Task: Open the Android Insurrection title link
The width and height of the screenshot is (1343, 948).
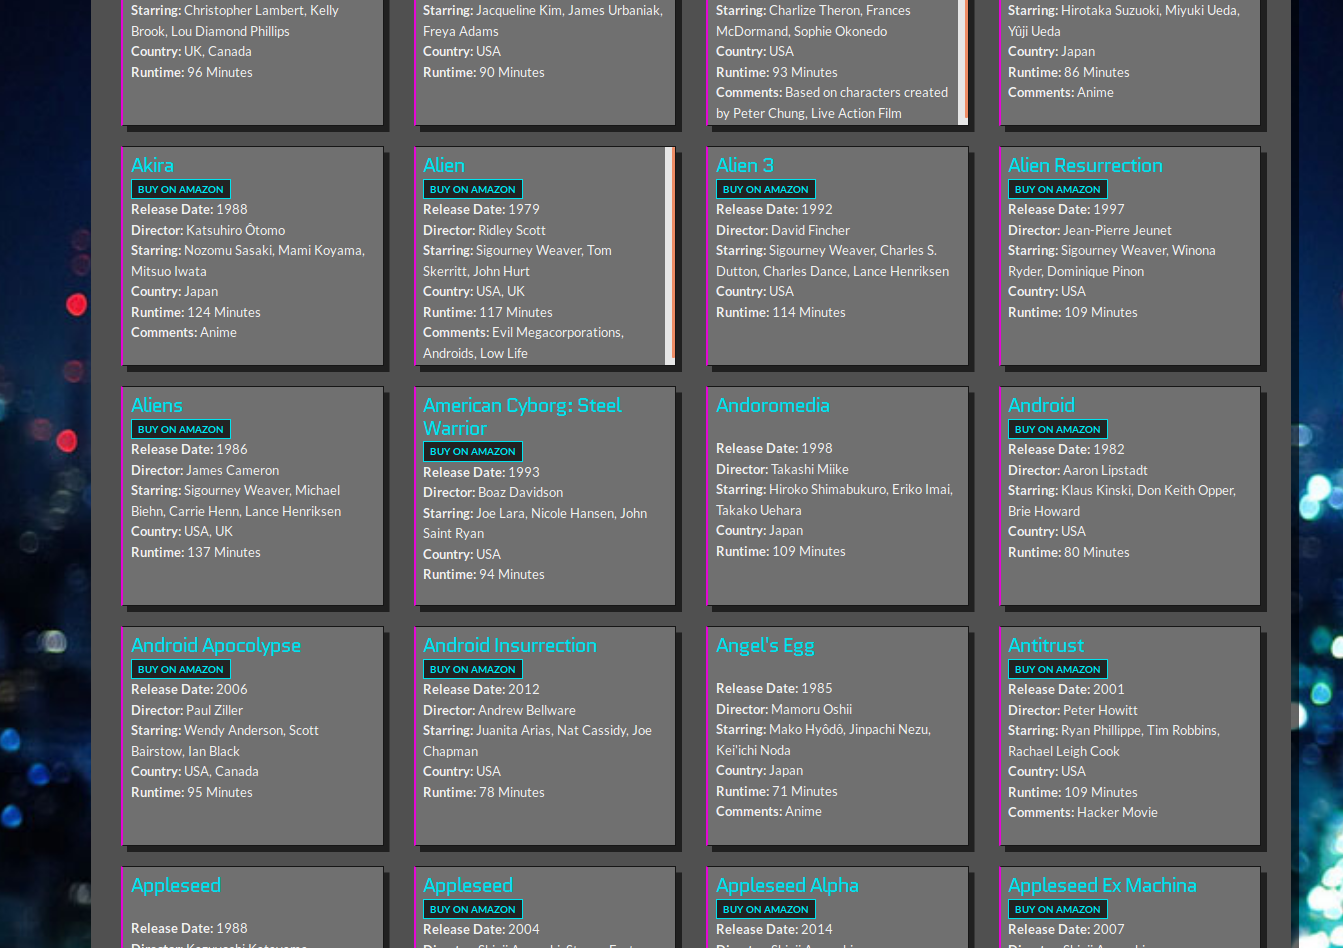Action: pyautogui.click(x=510, y=645)
